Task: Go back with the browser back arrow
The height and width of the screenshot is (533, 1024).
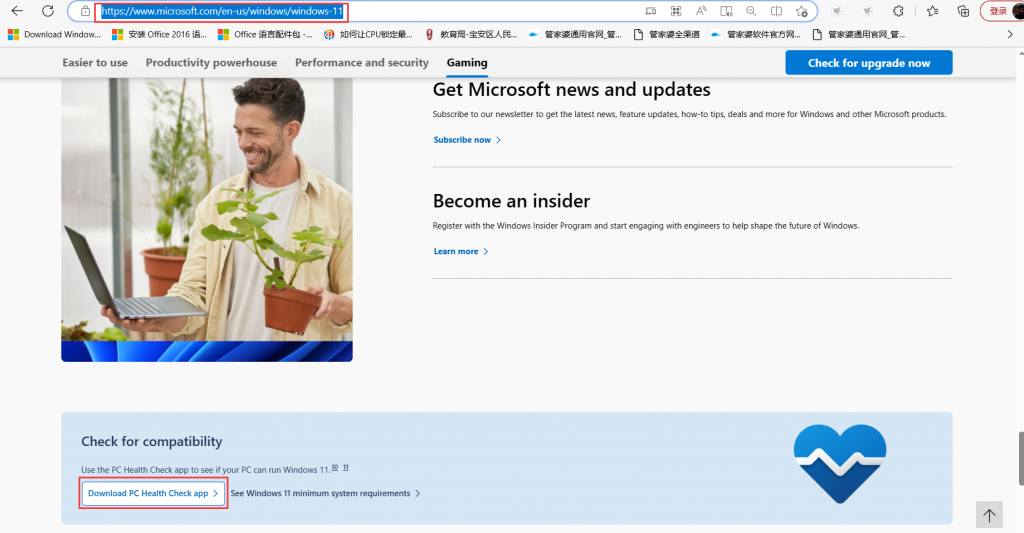Action: click(x=17, y=11)
